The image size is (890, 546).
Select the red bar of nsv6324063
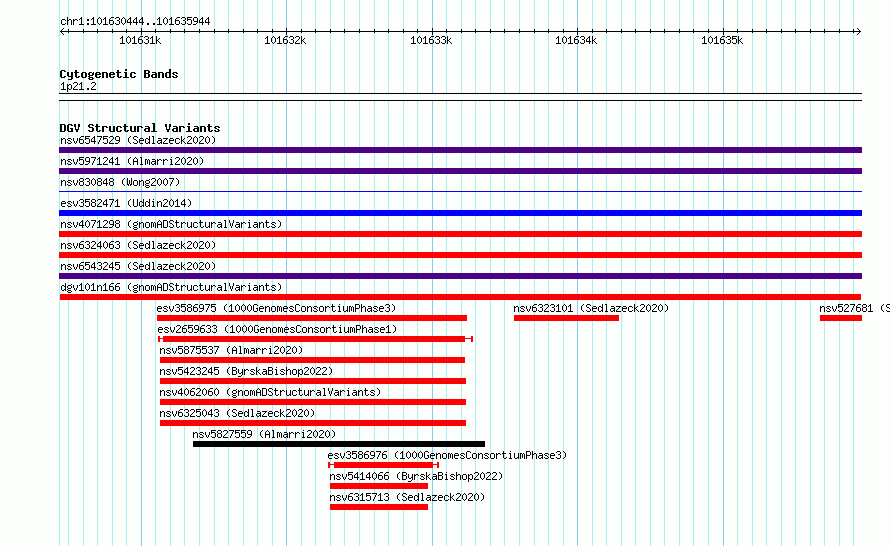[x=460, y=255]
